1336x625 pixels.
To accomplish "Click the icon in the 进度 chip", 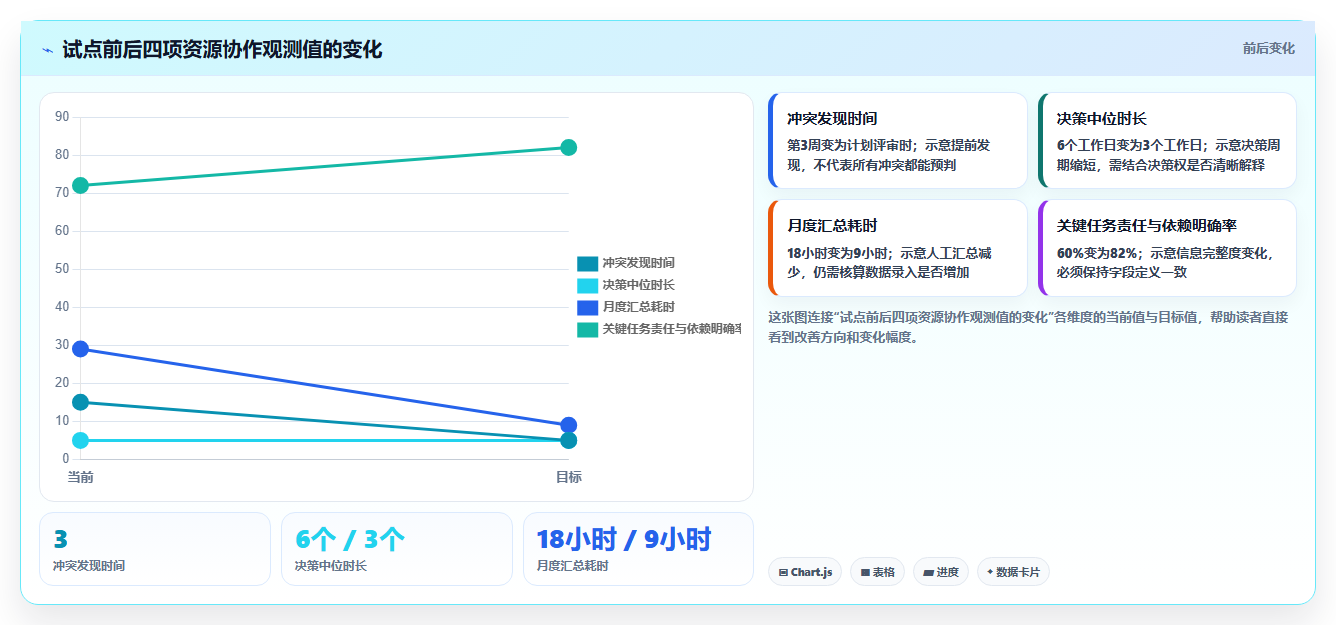I will point(928,573).
